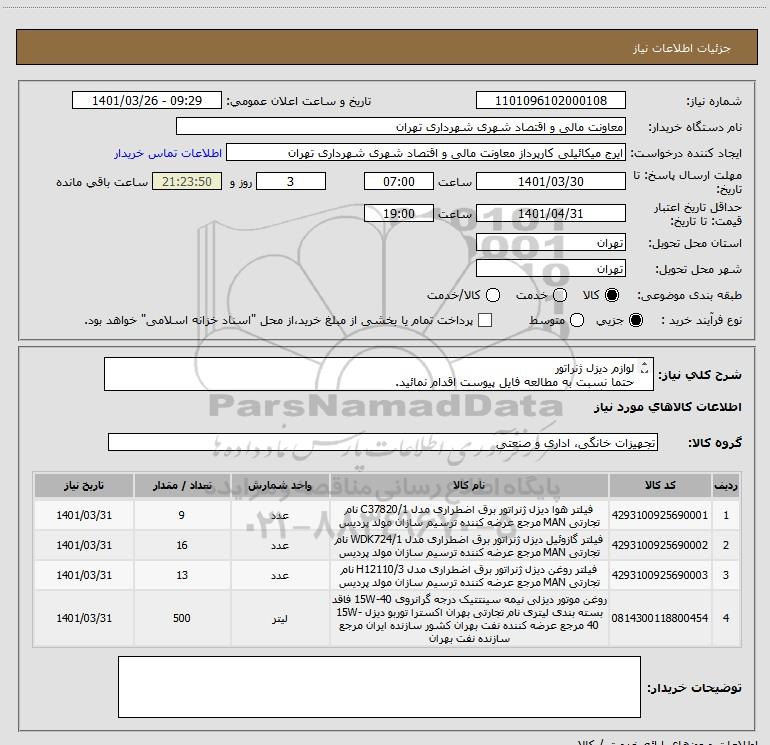Click the buyer organization name field
This screenshot has width=770, height=745.
pyautogui.click(x=401, y=127)
